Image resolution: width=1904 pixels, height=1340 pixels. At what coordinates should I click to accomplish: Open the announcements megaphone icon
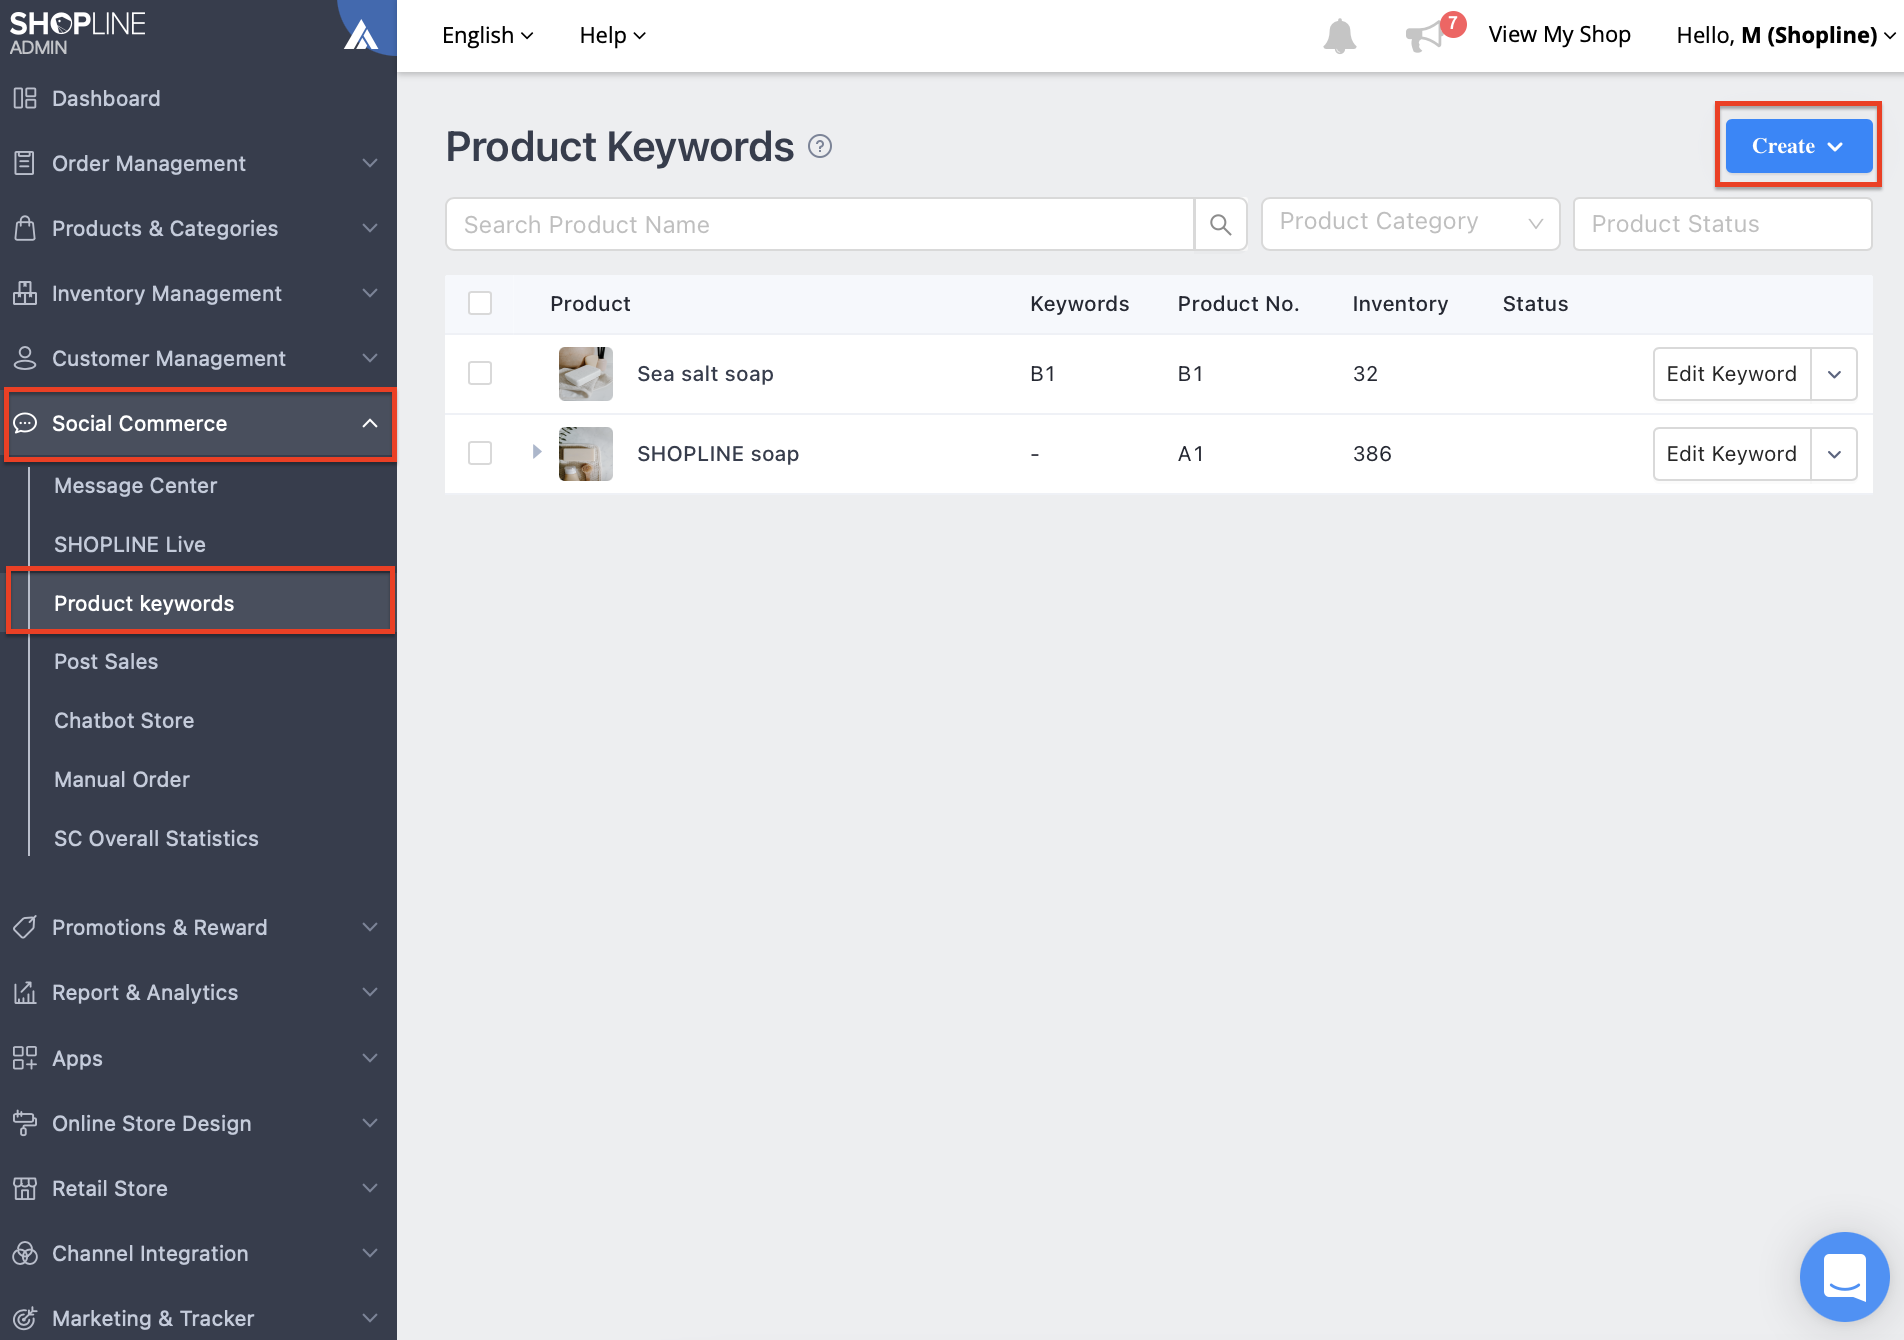pos(1424,37)
